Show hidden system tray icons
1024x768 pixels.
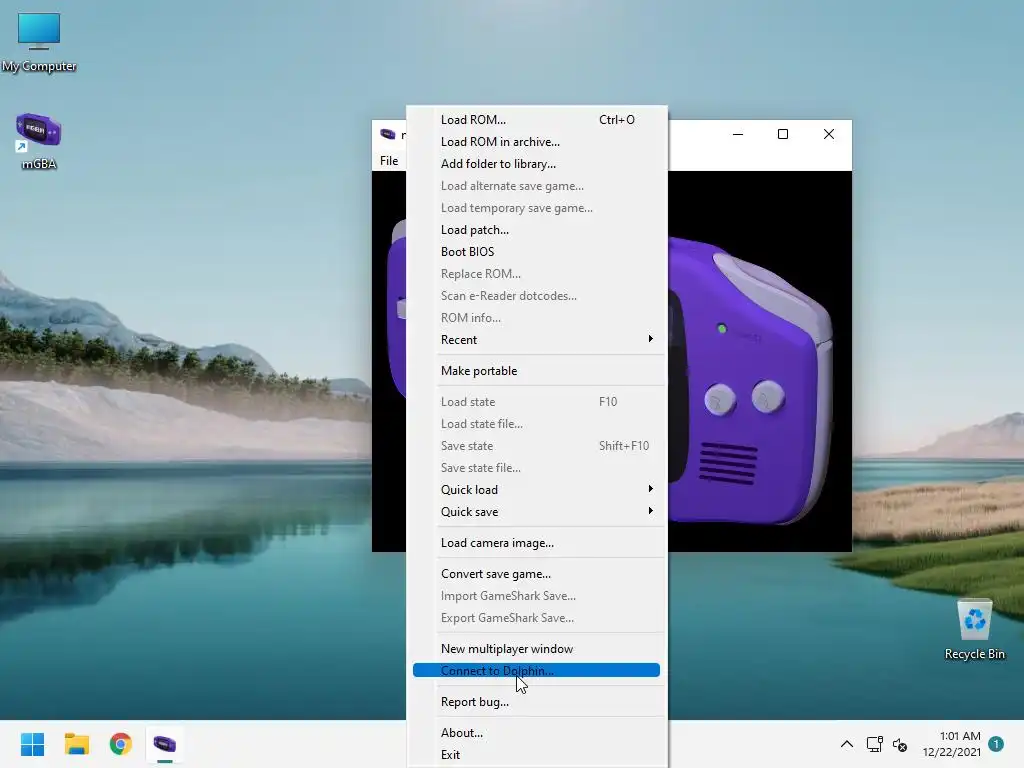[x=846, y=744]
